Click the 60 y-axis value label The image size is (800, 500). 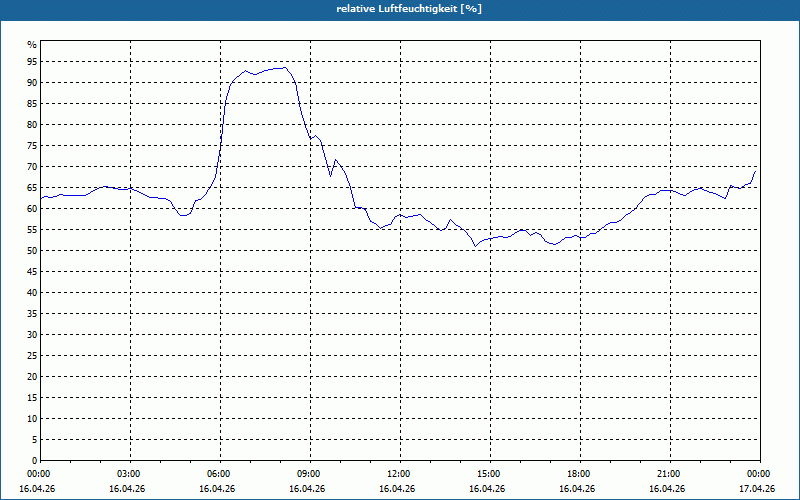32,209
